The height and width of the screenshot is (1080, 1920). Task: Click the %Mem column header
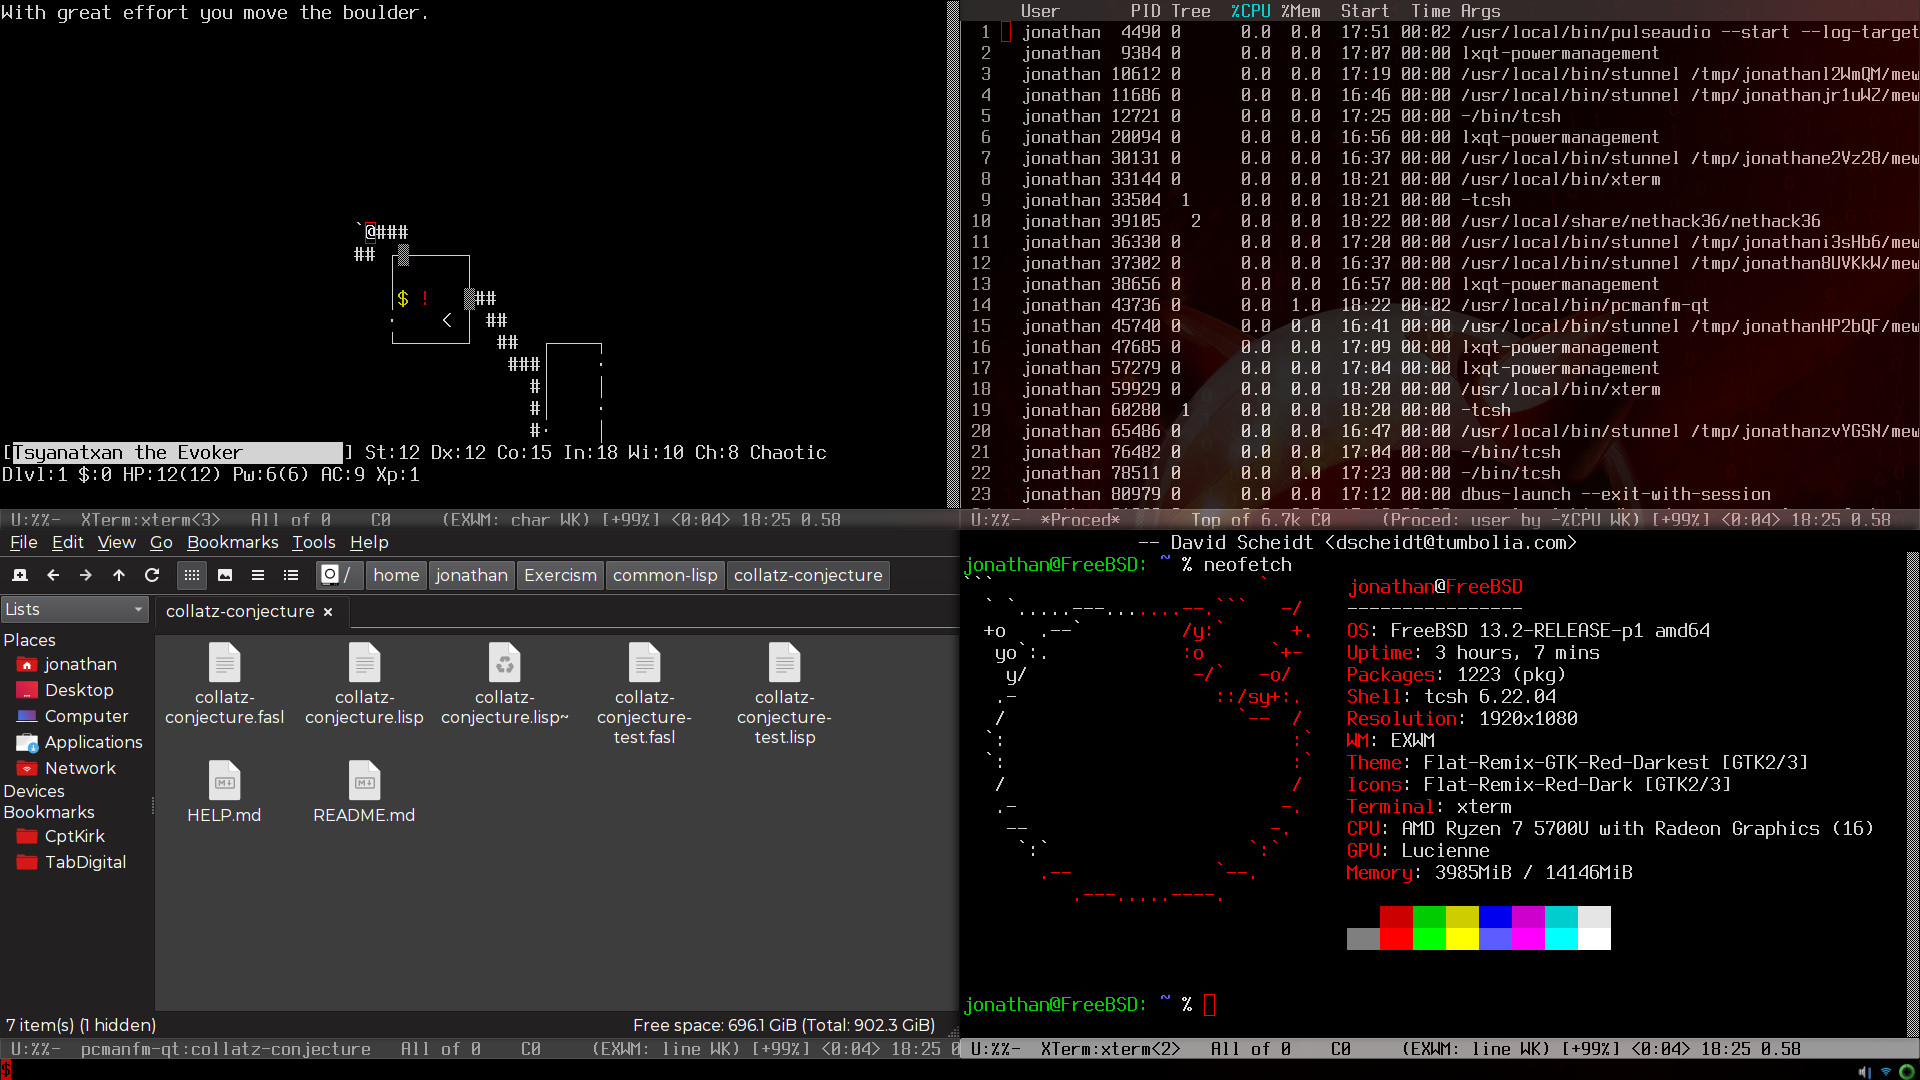(x=1300, y=11)
